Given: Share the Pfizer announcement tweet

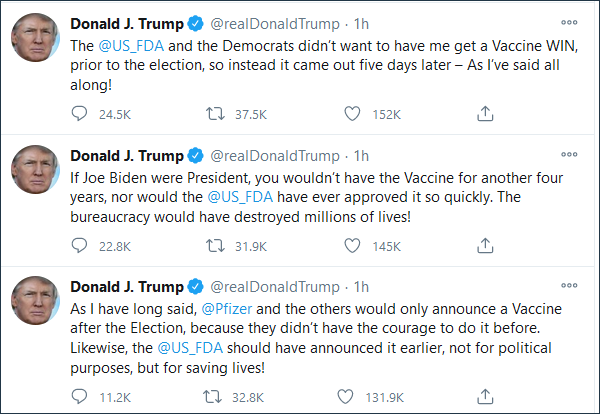Looking at the screenshot, I should (484, 397).
